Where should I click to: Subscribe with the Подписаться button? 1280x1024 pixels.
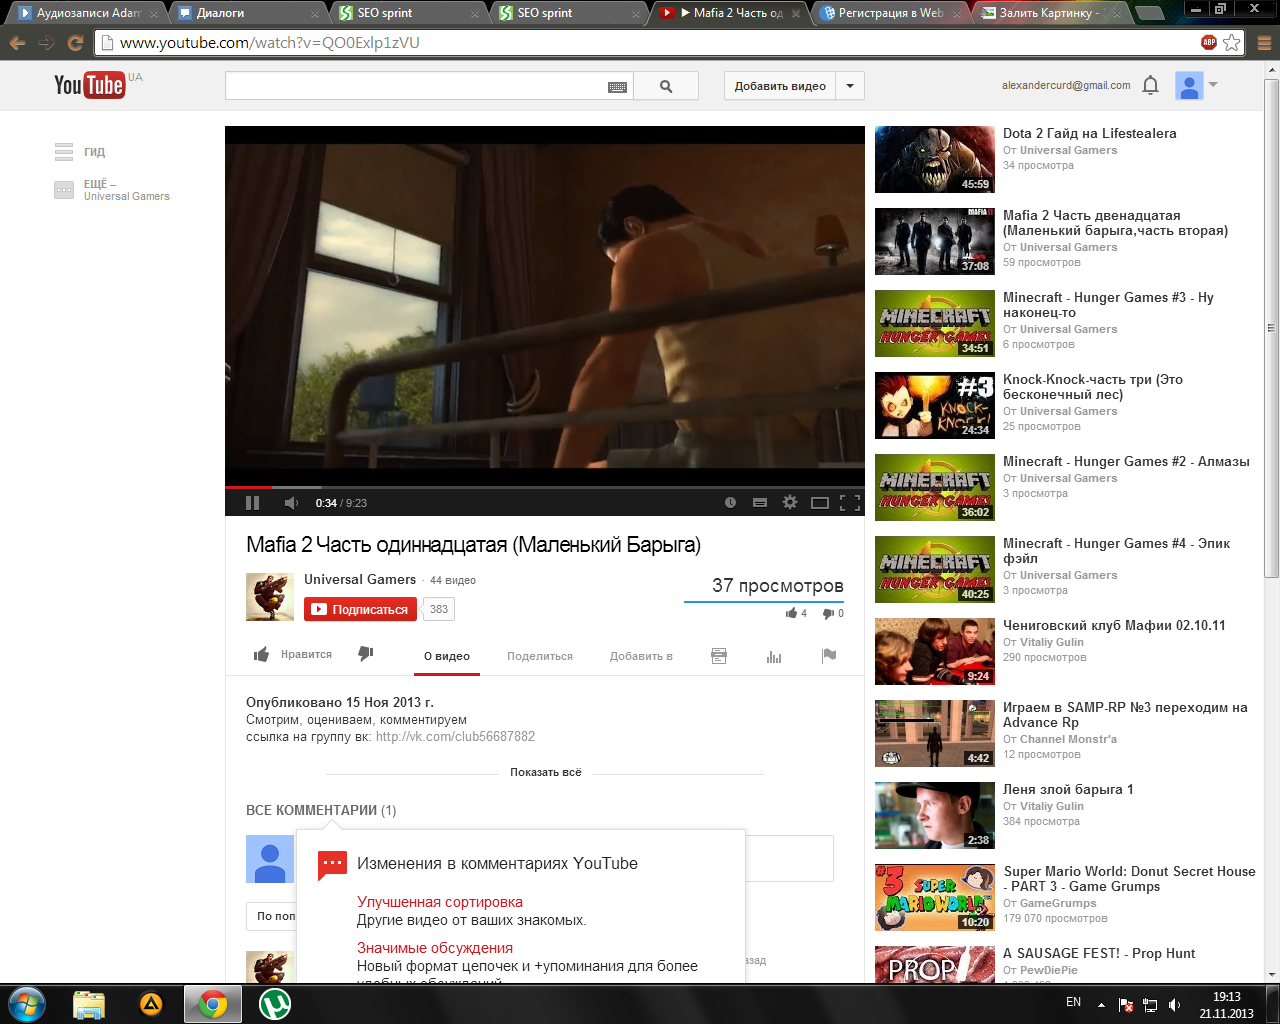pos(361,609)
